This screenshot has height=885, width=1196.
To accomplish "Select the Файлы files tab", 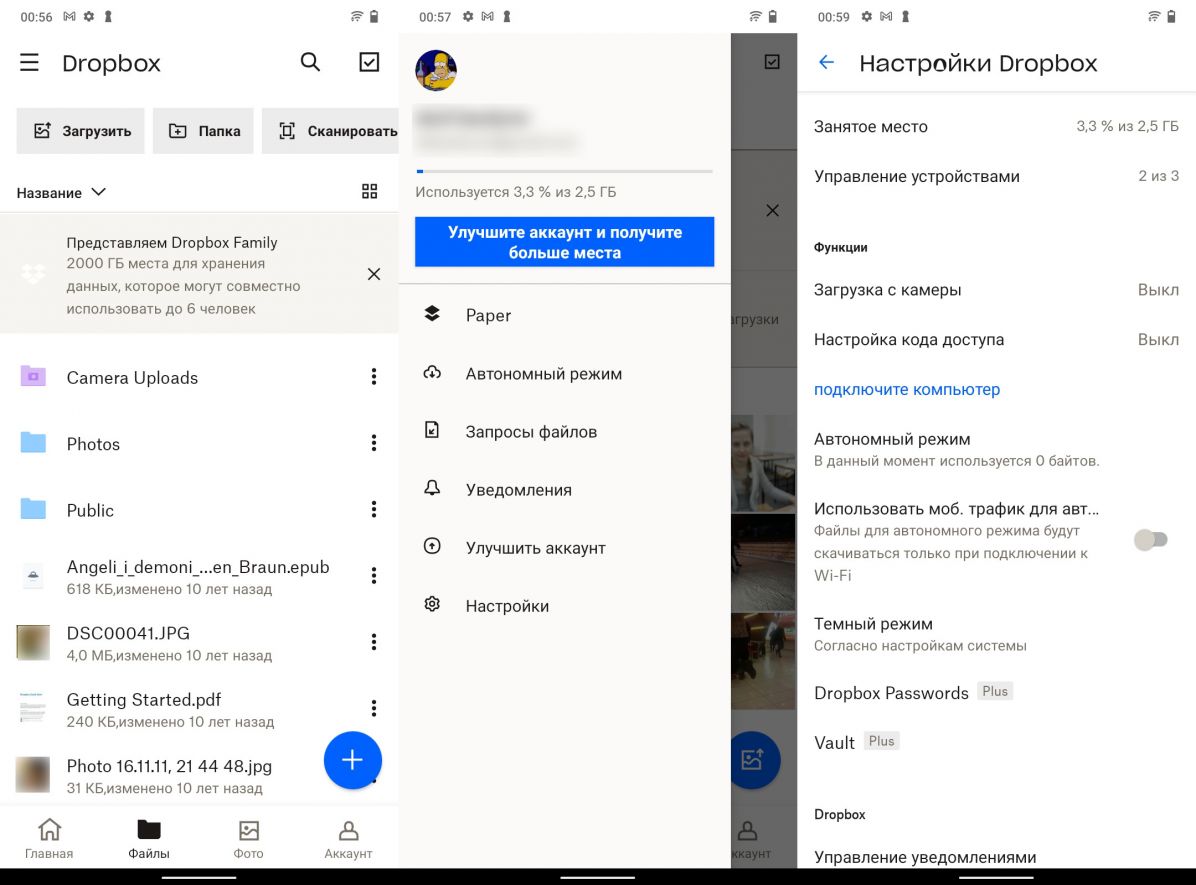I will click(x=149, y=839).
